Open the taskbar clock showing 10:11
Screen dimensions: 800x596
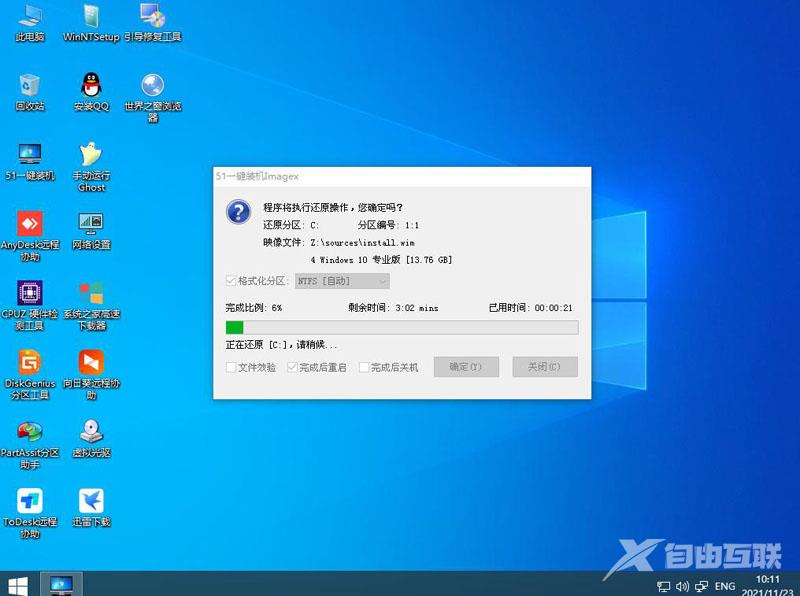767,586
